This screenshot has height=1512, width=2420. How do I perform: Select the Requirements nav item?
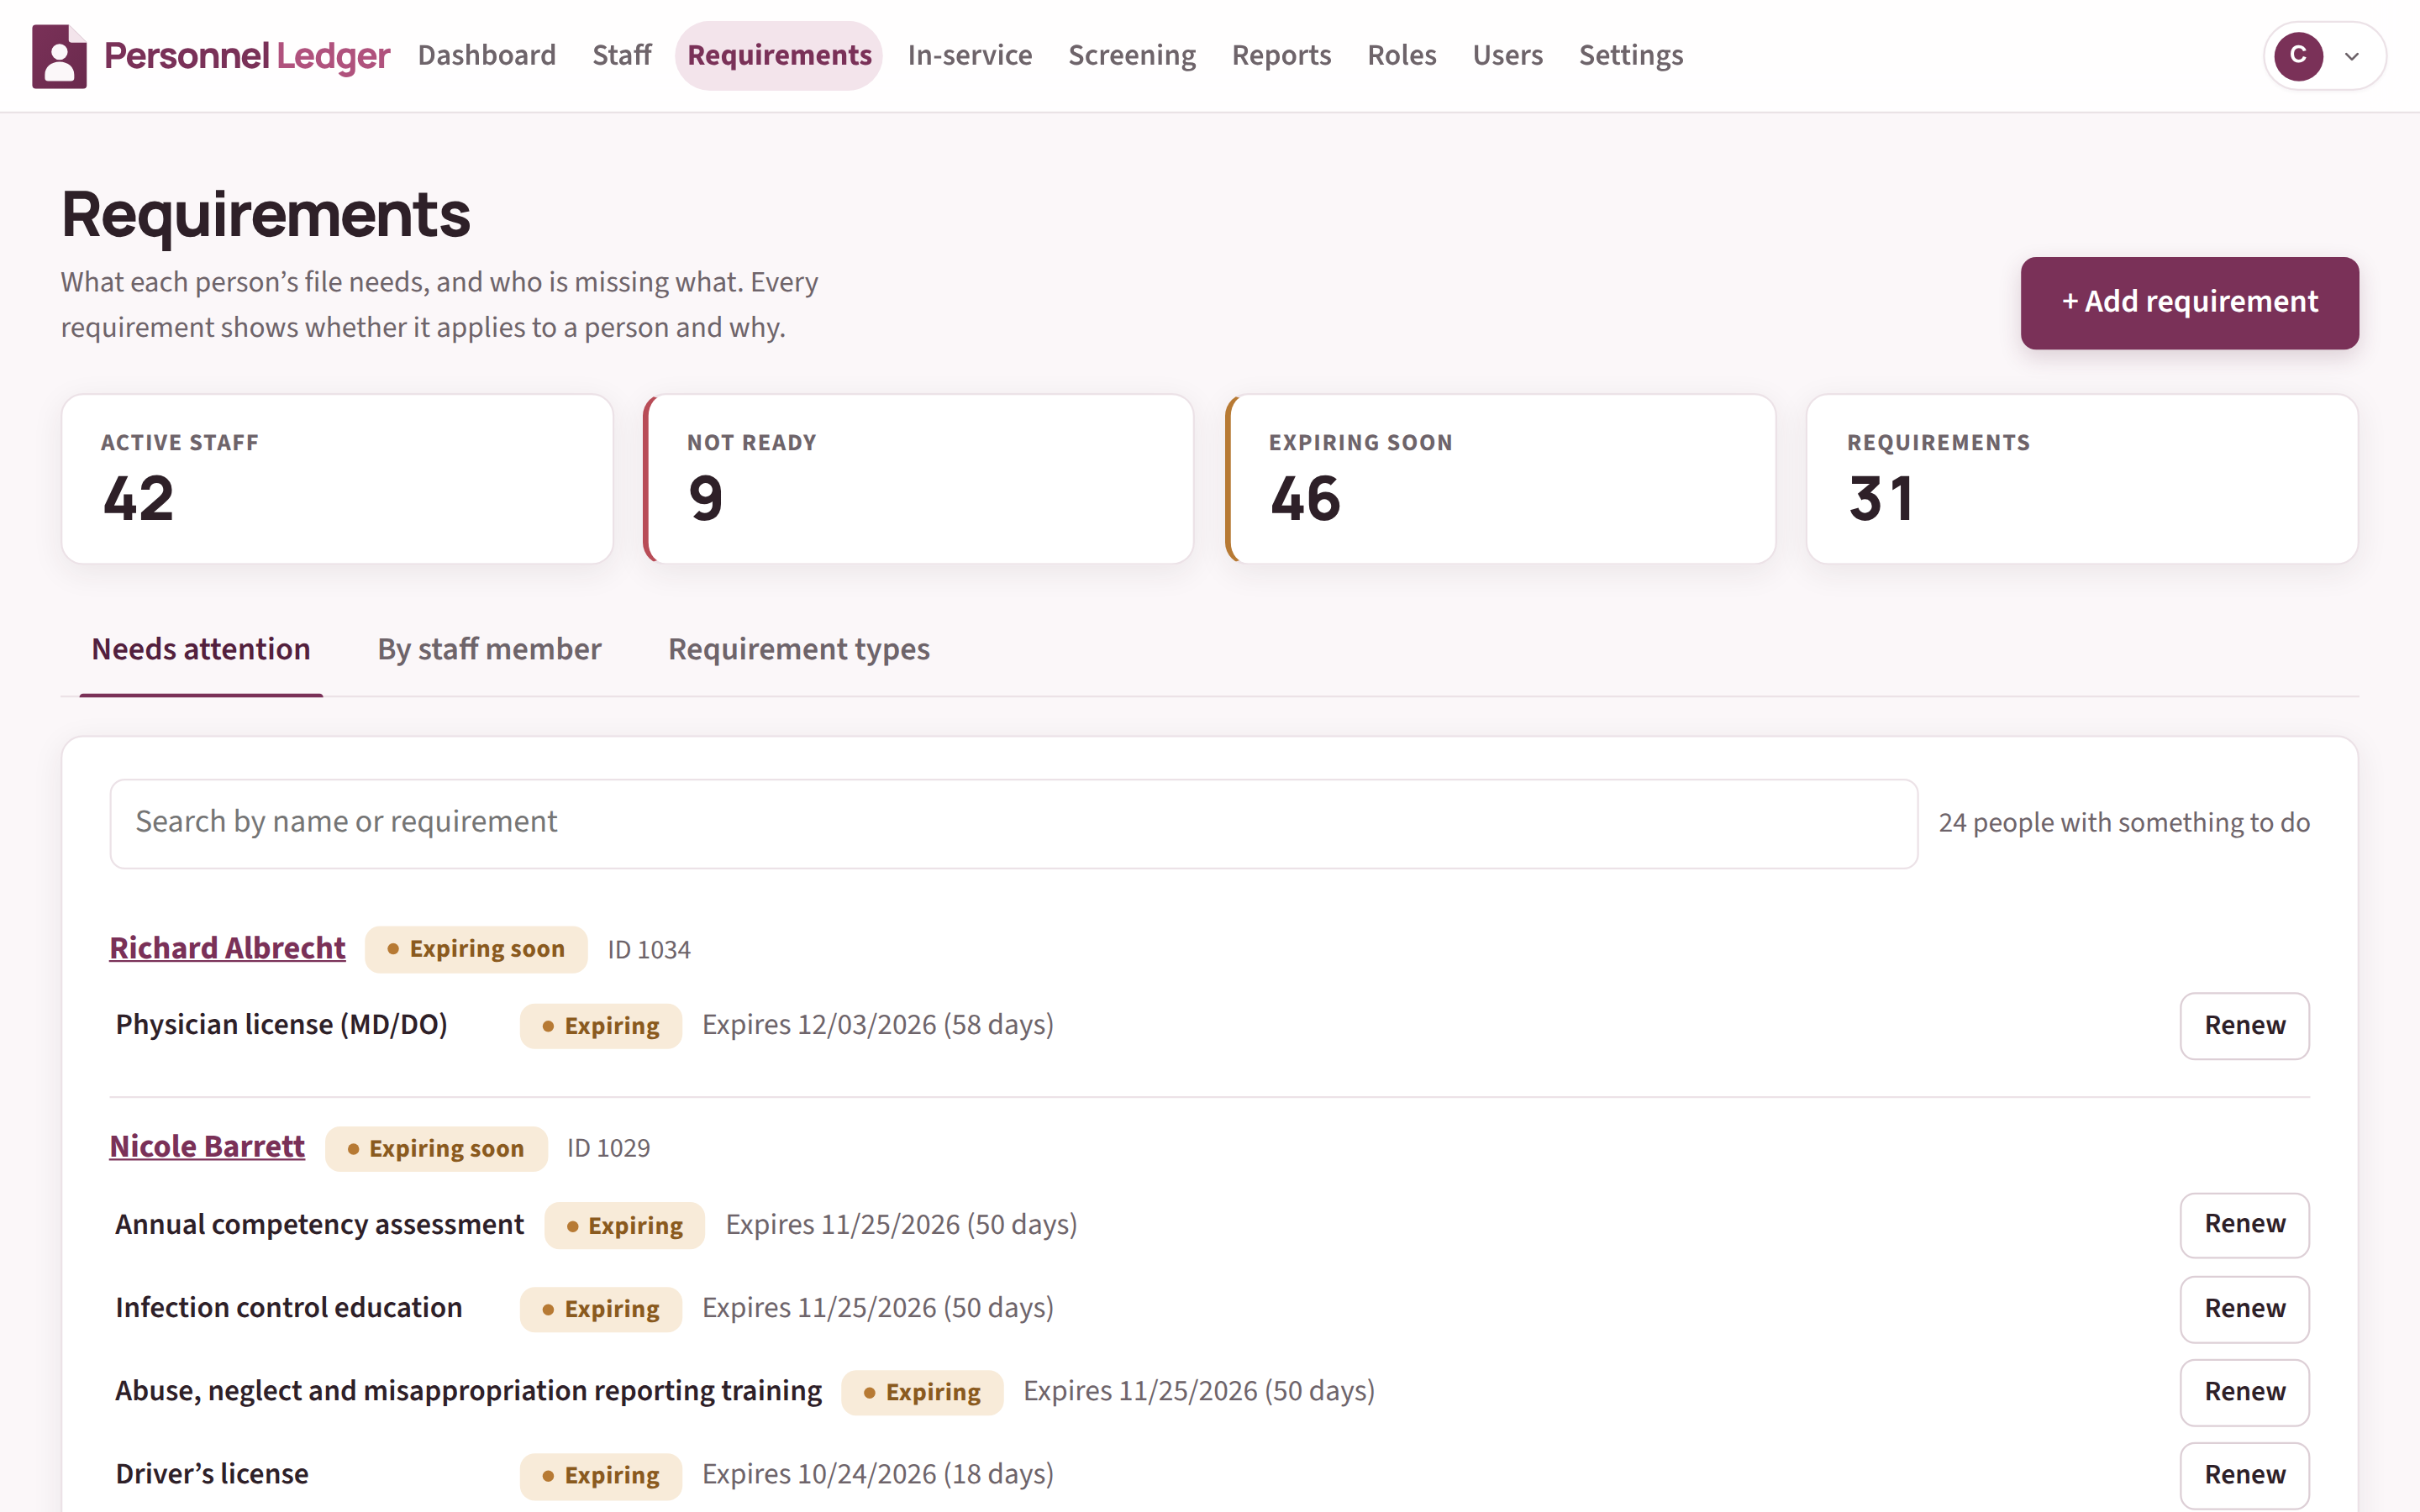pyautogui.click(x=779, y=55)
